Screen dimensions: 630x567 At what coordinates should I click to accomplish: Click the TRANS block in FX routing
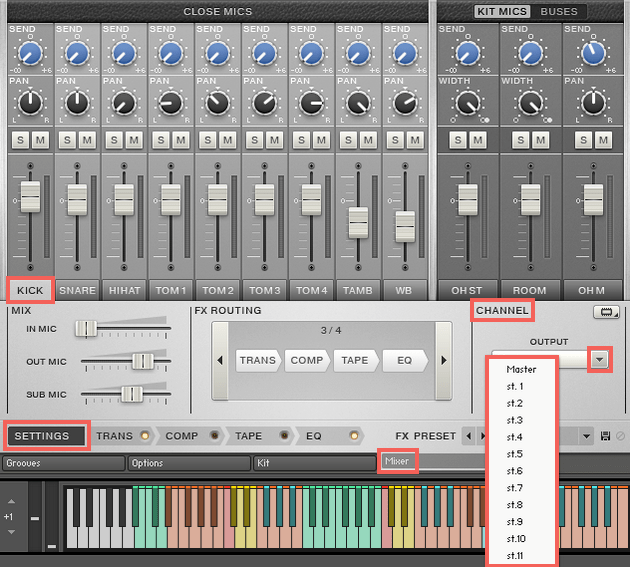click(x=258, y=360)
